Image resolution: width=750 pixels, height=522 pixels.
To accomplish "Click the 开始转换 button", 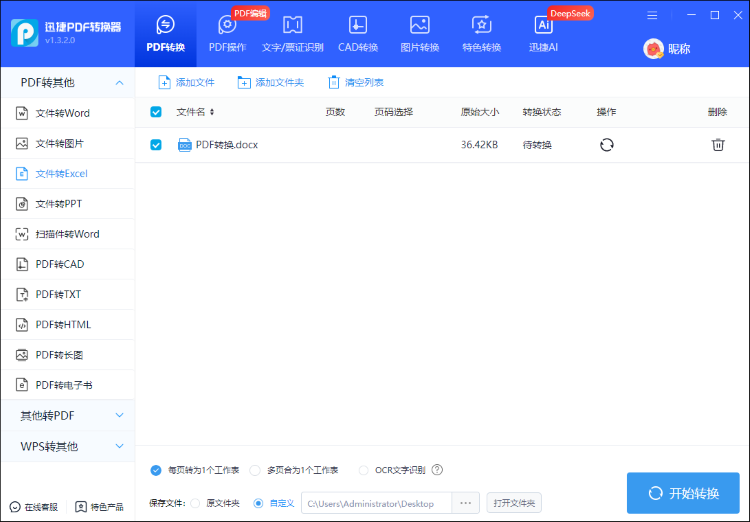I will (x=683, y=493).
